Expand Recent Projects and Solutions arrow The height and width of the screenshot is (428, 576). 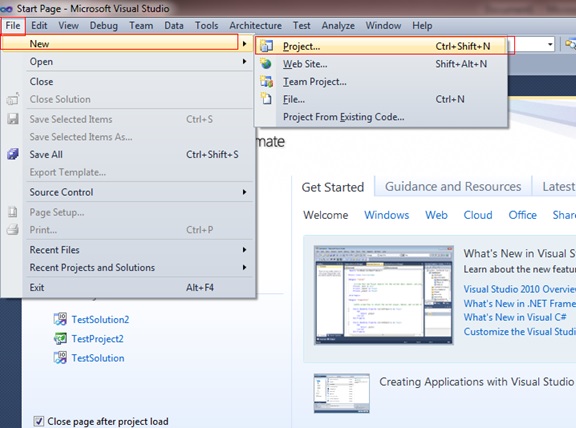(x=244, y=267)
